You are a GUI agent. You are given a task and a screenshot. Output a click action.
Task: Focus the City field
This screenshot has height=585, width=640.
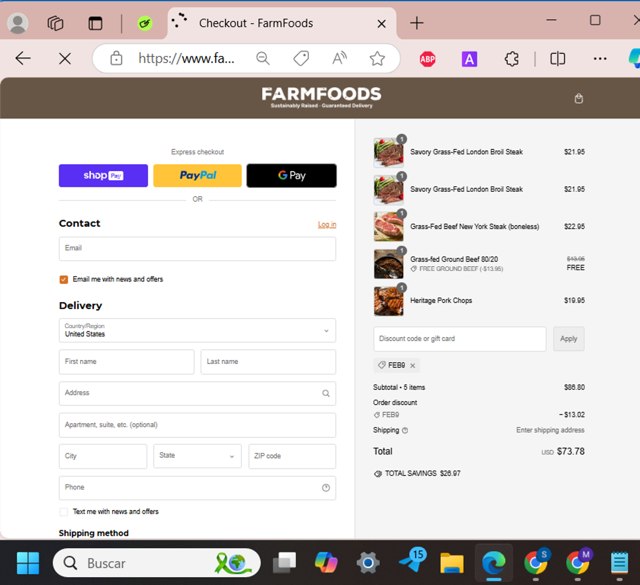tap(103, 456)
